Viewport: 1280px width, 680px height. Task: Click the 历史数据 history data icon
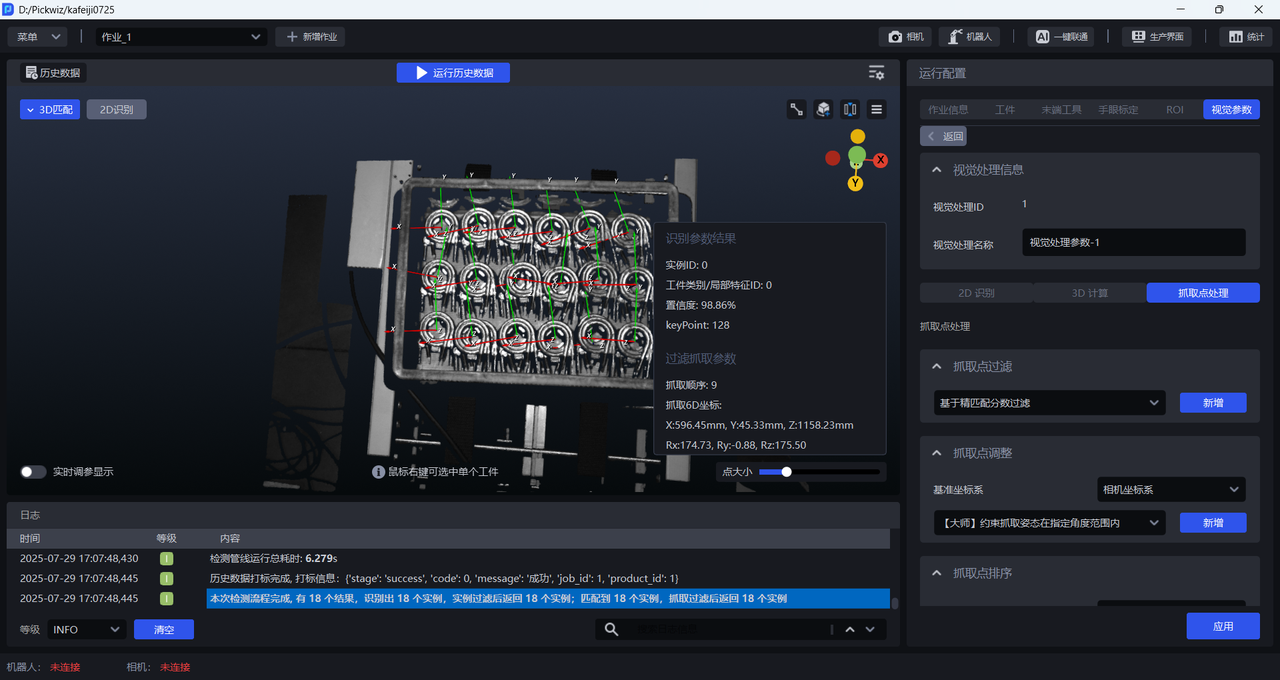coord(53,73)
